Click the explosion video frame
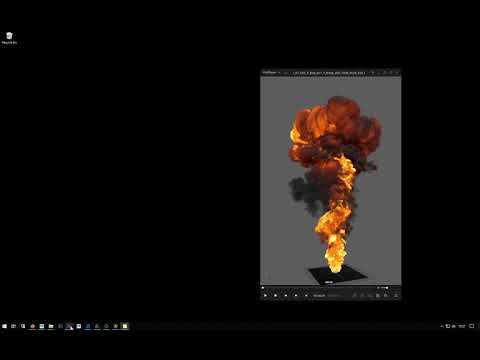 pyautogui.click(x=331, y=181)
